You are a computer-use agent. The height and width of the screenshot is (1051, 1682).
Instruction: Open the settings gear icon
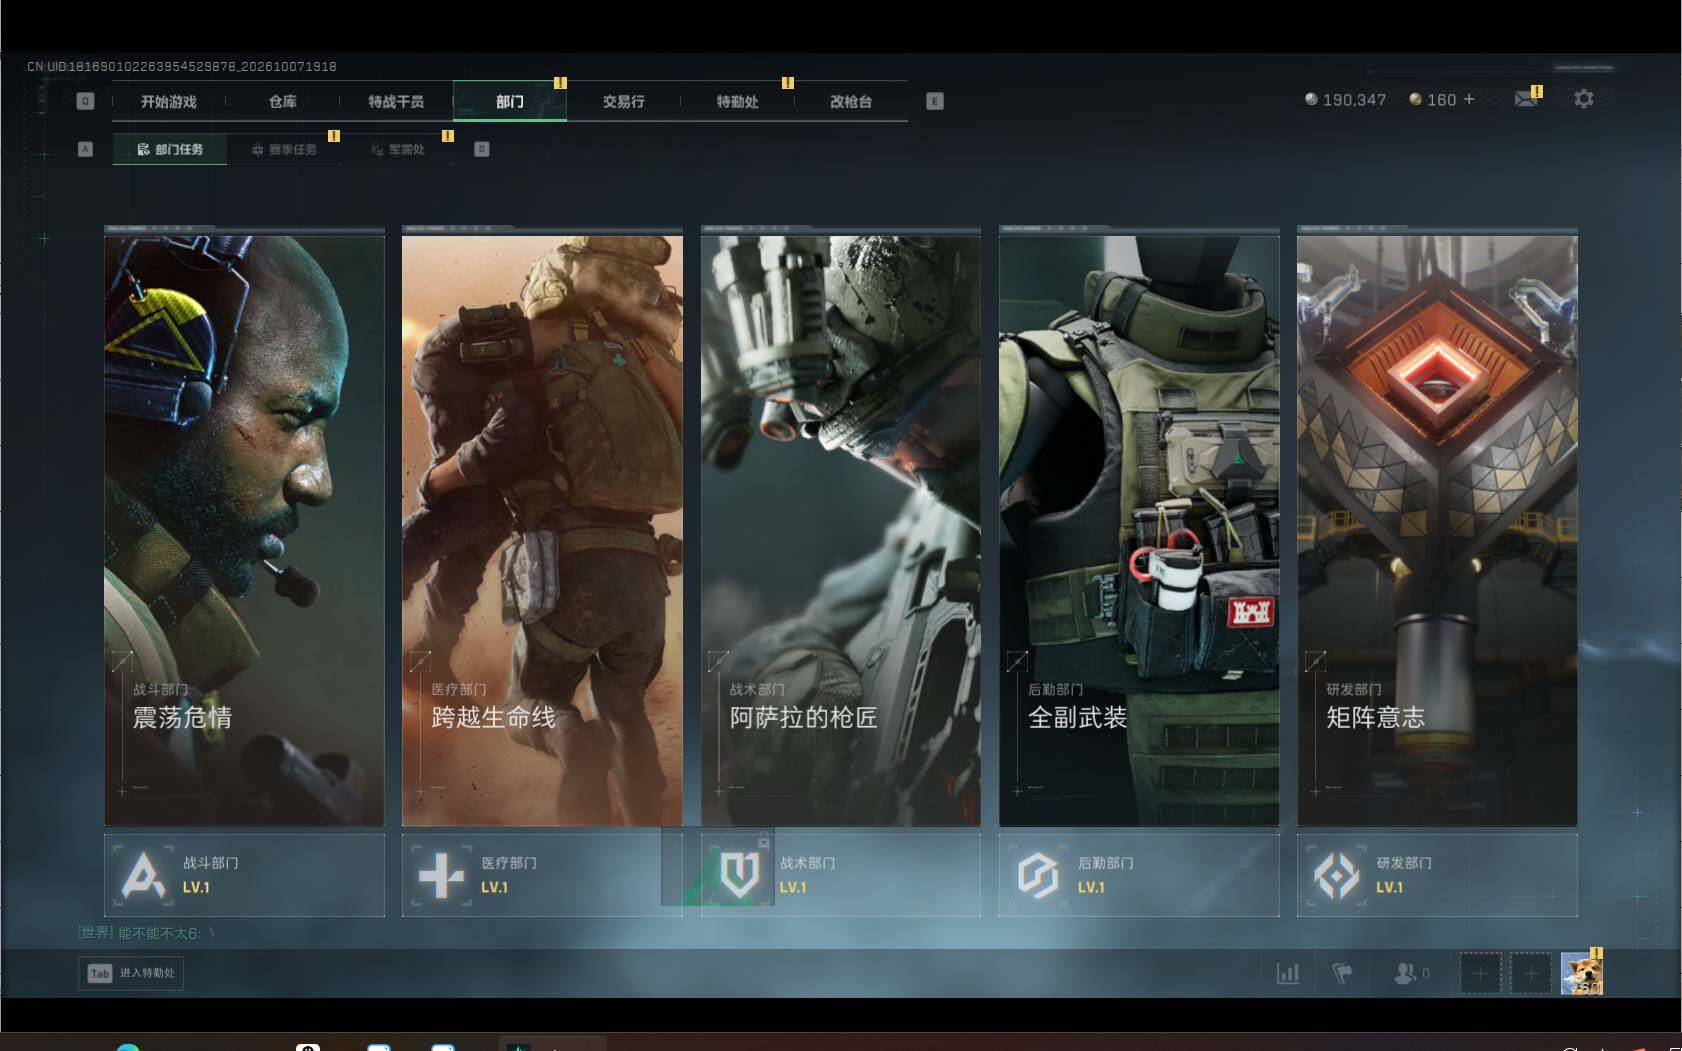(x=1584, y=99)
